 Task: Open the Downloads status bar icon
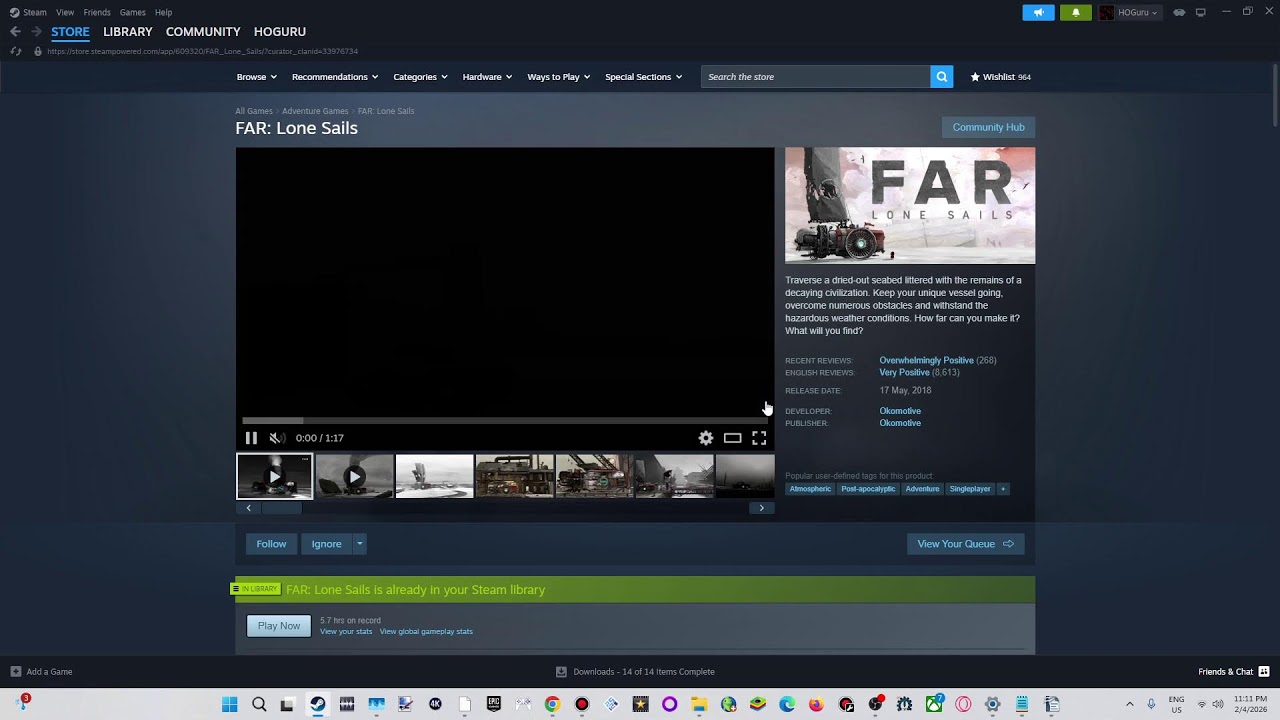561,672
